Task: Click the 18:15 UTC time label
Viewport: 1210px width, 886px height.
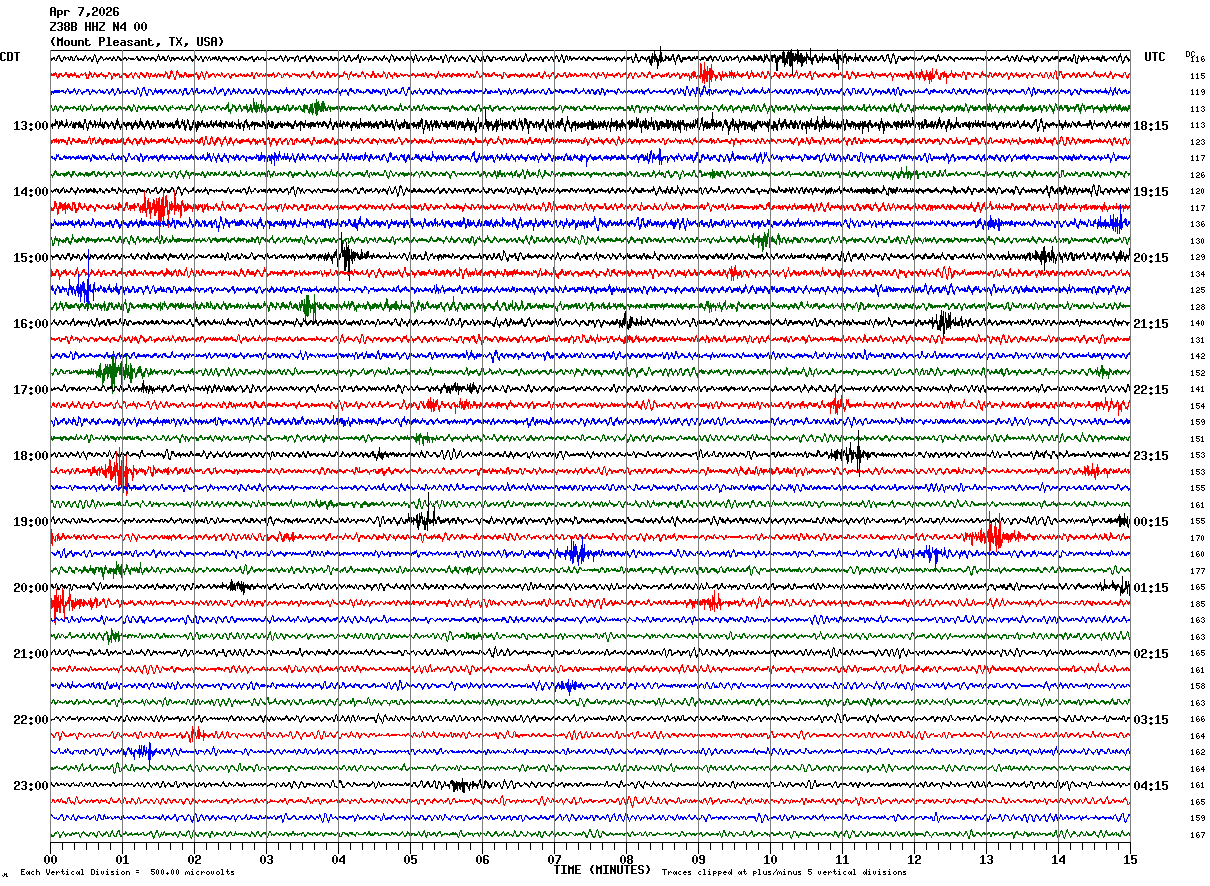Action: [1151, 126]
